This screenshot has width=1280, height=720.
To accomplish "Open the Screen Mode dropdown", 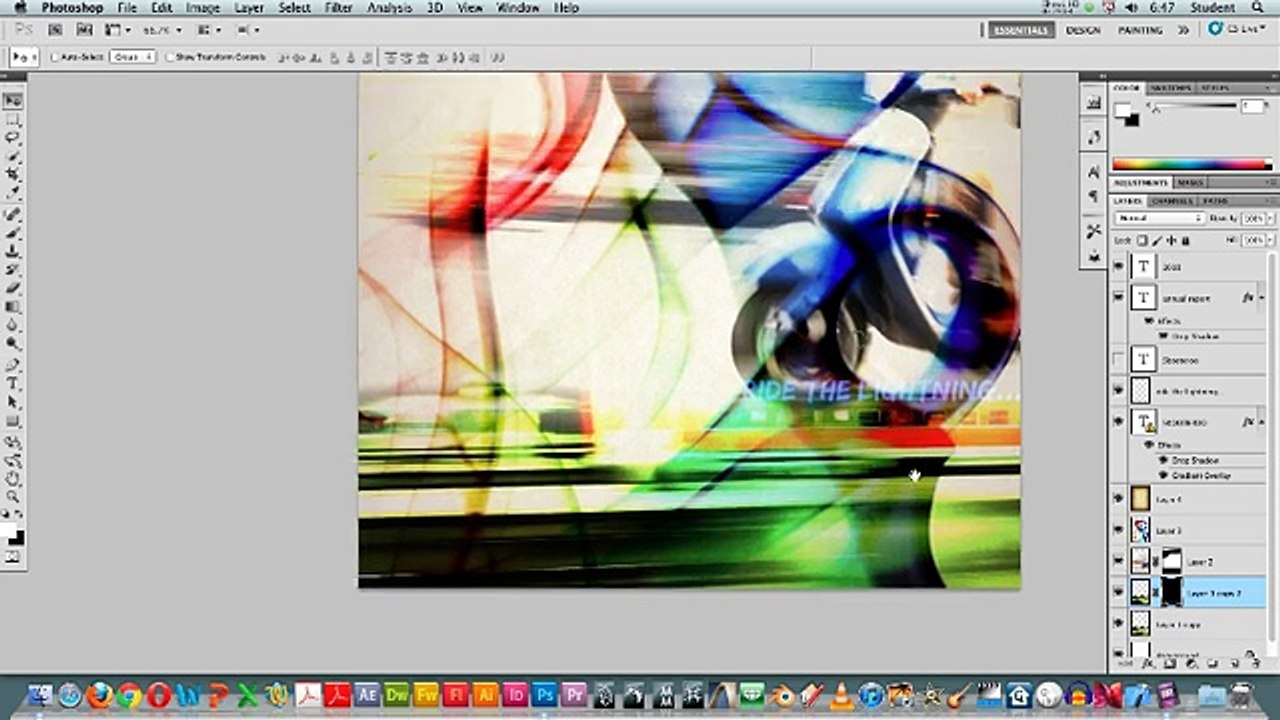I will coord(248,30).
